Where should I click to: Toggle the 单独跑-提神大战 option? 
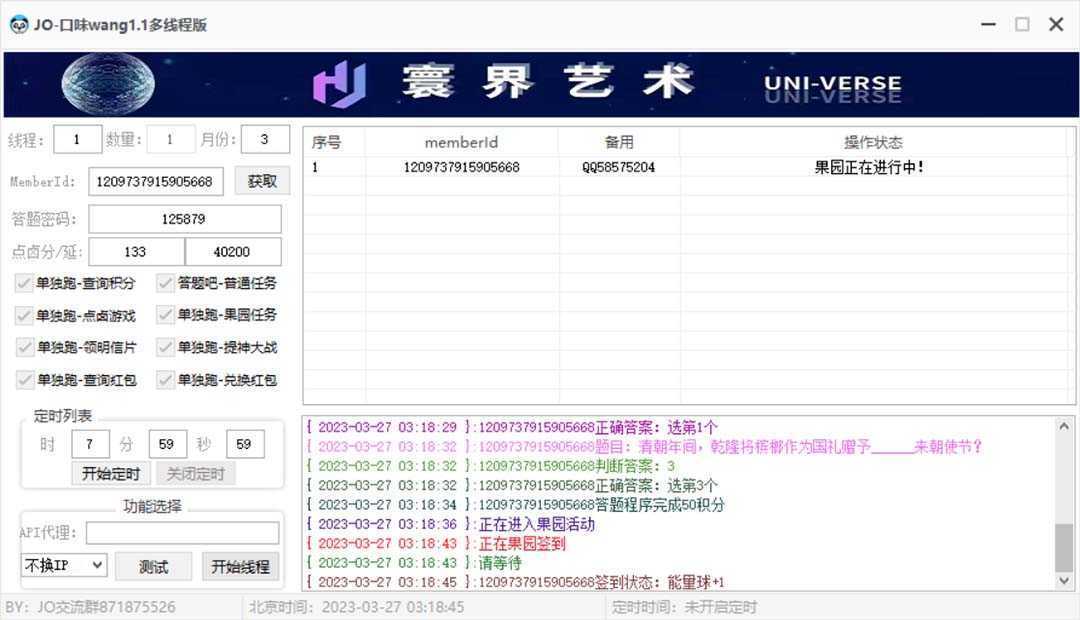pos(166,347)
